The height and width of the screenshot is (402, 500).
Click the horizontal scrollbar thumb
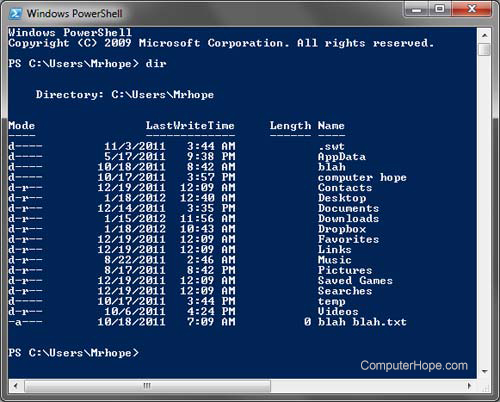point(147,386)
